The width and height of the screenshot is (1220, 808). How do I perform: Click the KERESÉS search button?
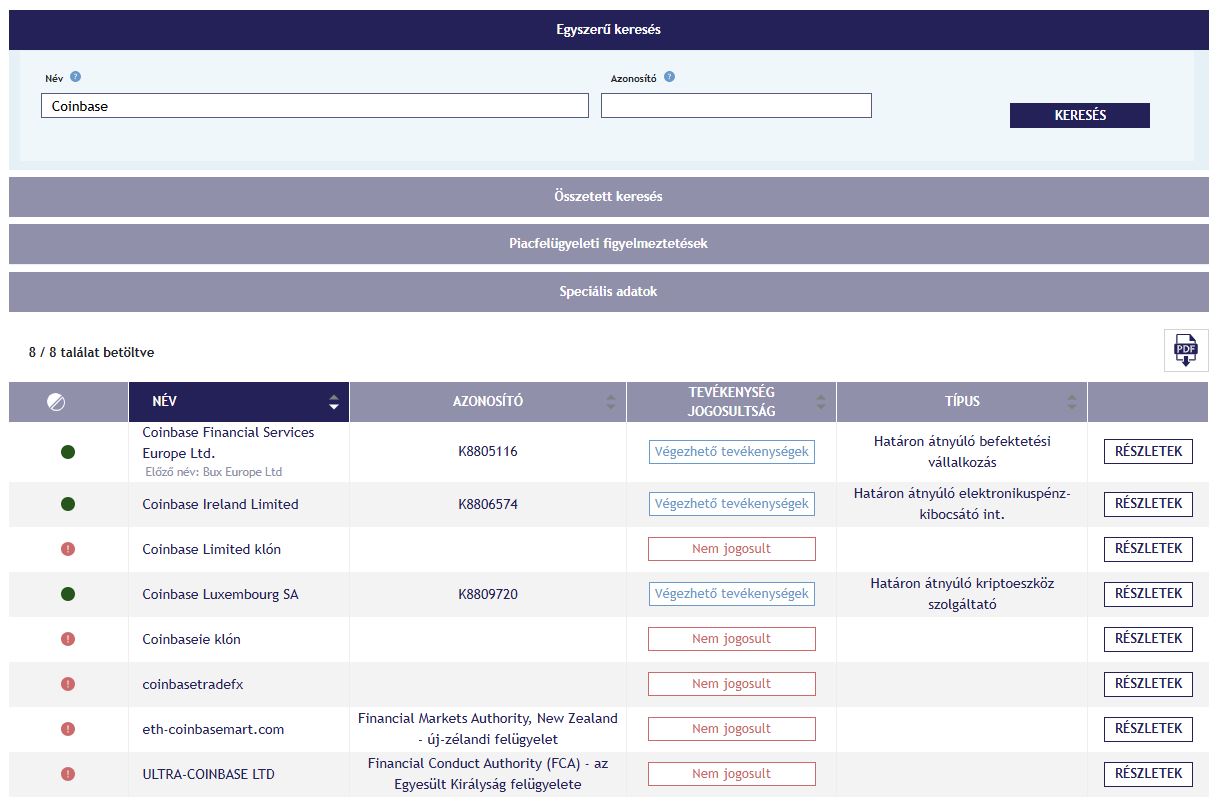[x=1080, y=115]
